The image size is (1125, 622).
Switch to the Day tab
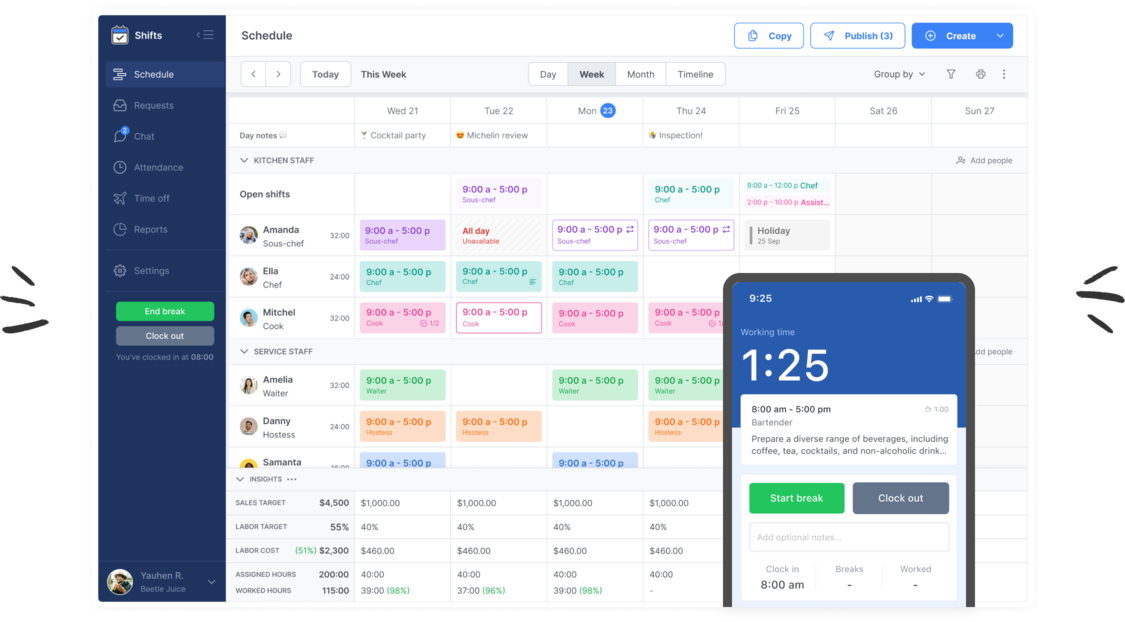(x=547, y=73)
